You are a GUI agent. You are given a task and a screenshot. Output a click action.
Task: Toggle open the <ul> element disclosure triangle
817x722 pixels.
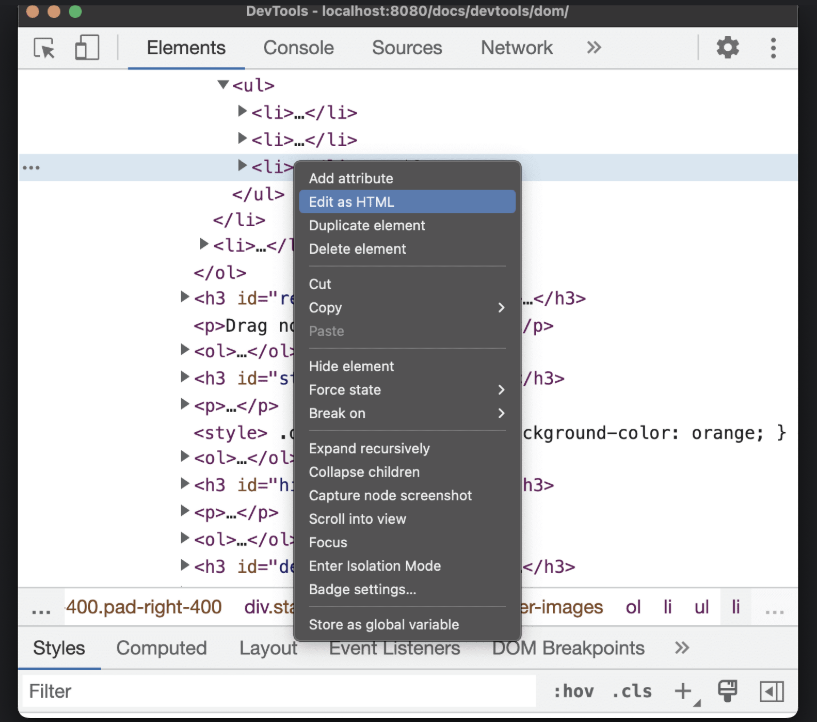pyautogui.click(x=222, y=85)
